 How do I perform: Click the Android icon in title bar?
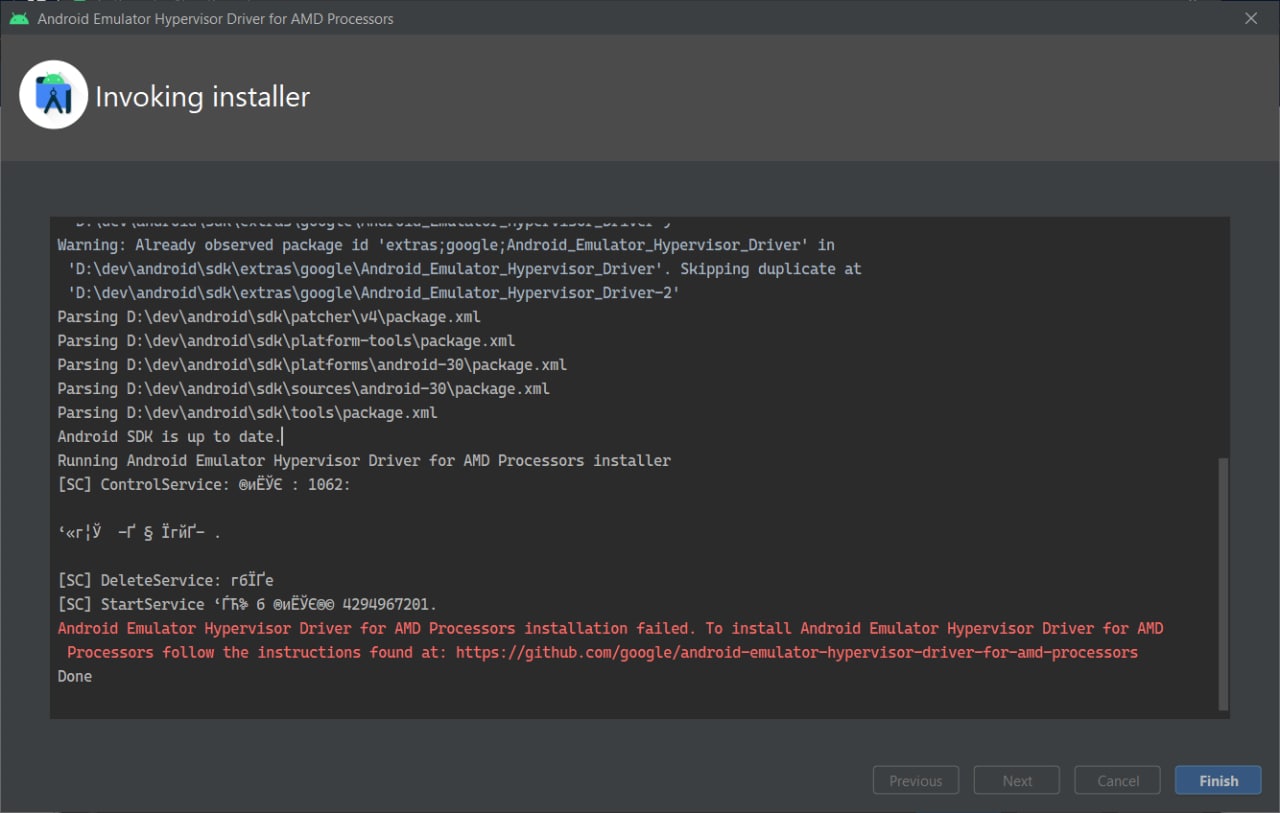pos(19,18)
